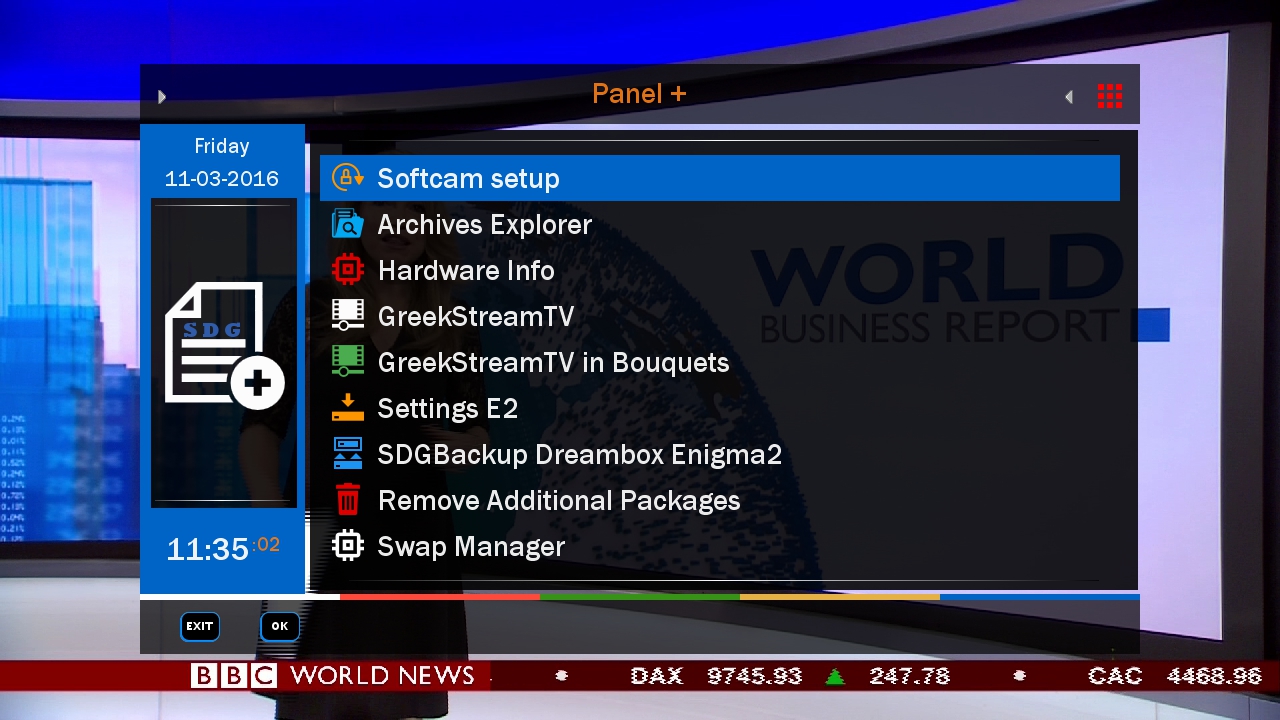Click the date 11-03-2016

pos(222,179)
